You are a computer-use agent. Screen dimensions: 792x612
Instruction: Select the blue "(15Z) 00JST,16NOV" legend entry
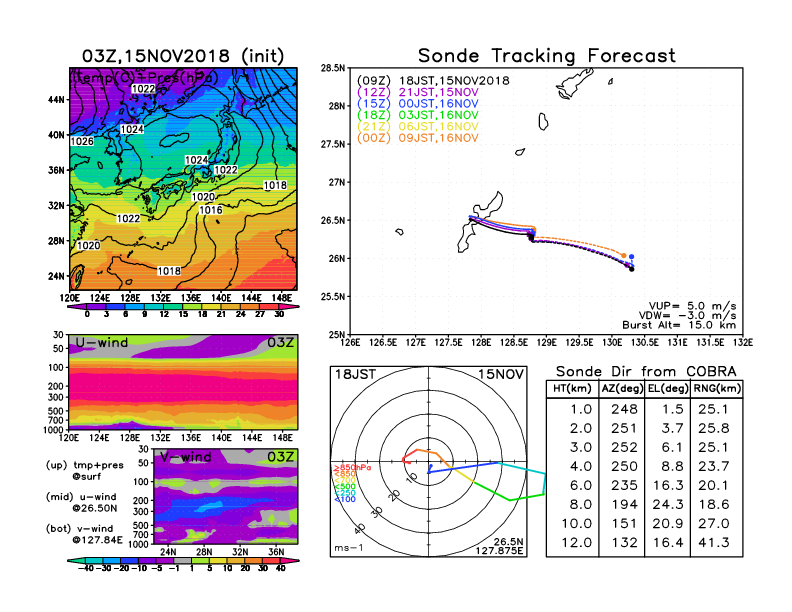pyautogui.click(x=418, y=104)
